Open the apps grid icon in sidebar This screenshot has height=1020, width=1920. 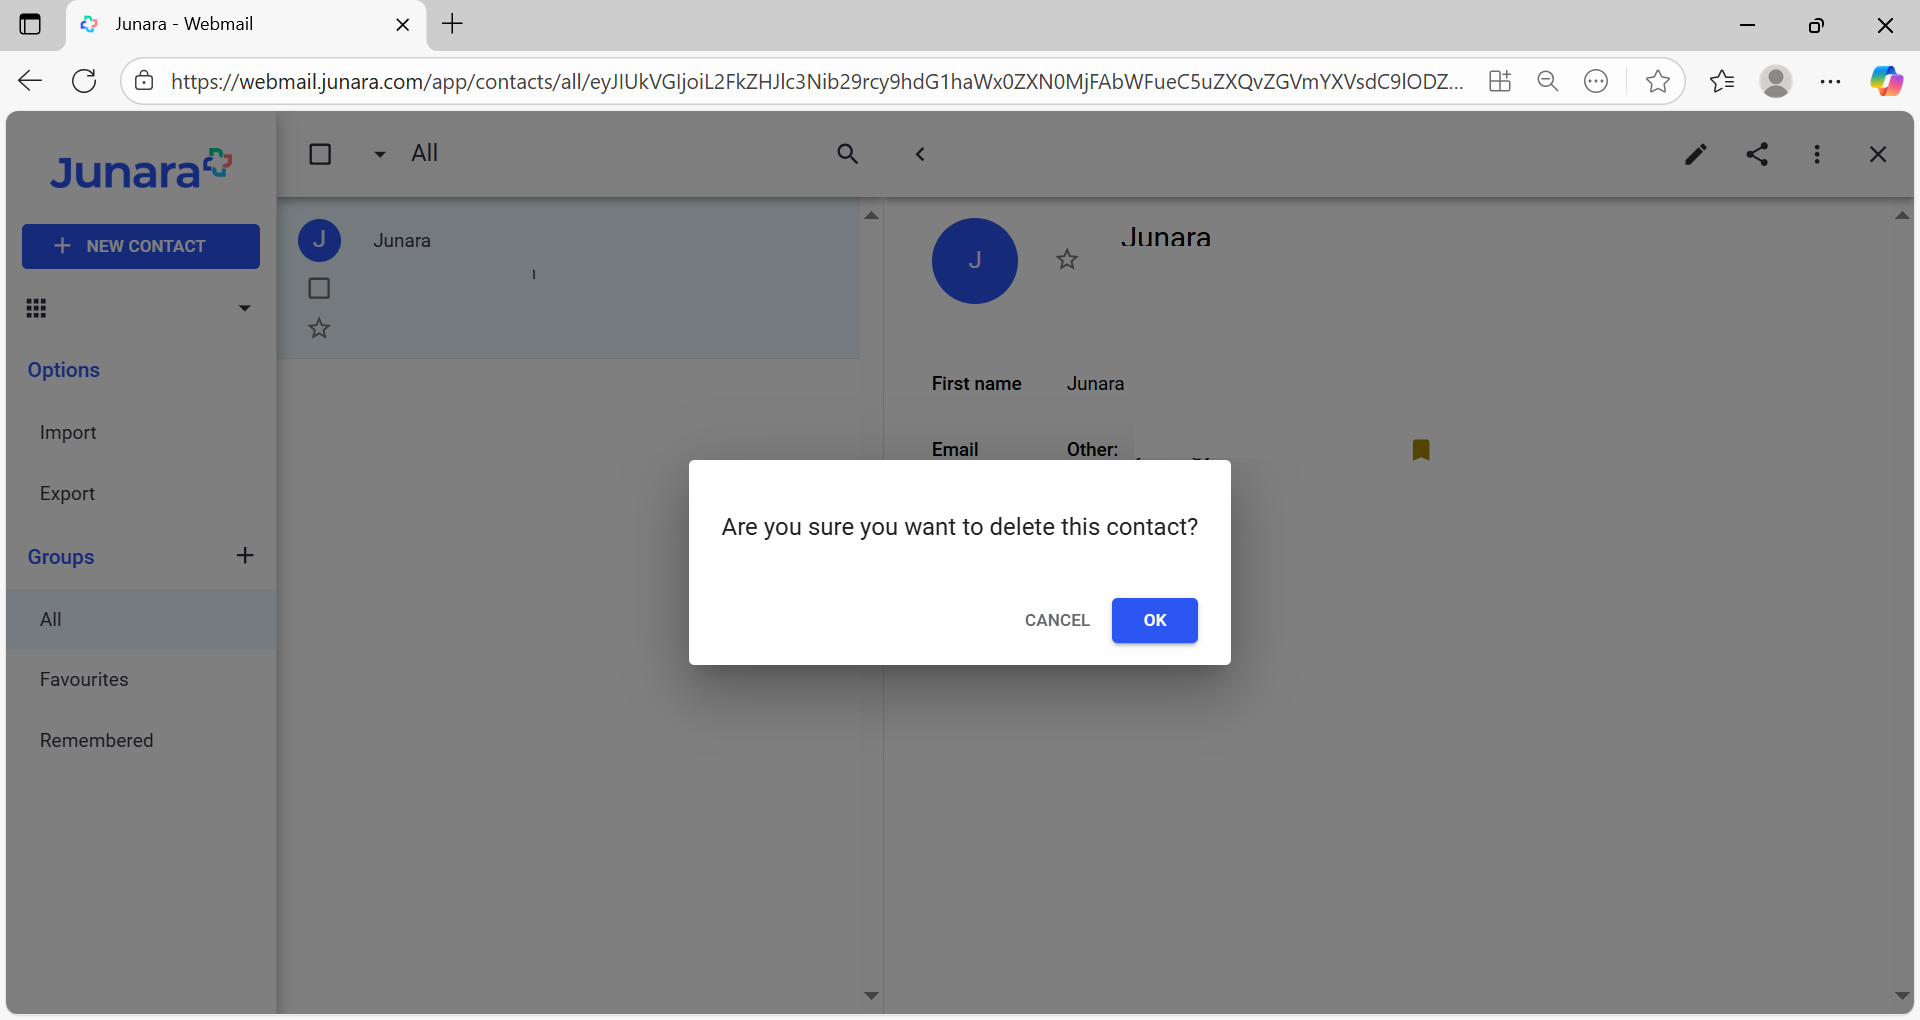tap(37, 308)
